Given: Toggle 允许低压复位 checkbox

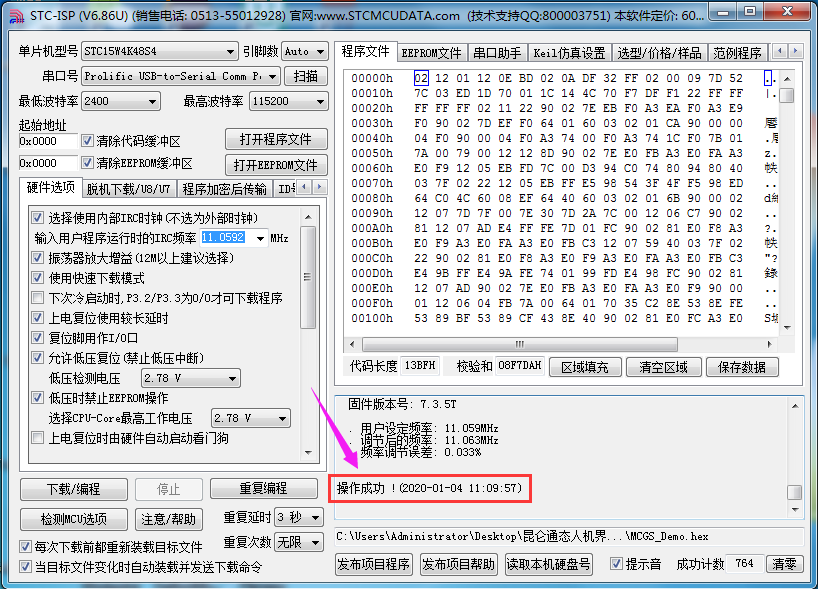Looking at the screenshot, I should pos(38,358).
